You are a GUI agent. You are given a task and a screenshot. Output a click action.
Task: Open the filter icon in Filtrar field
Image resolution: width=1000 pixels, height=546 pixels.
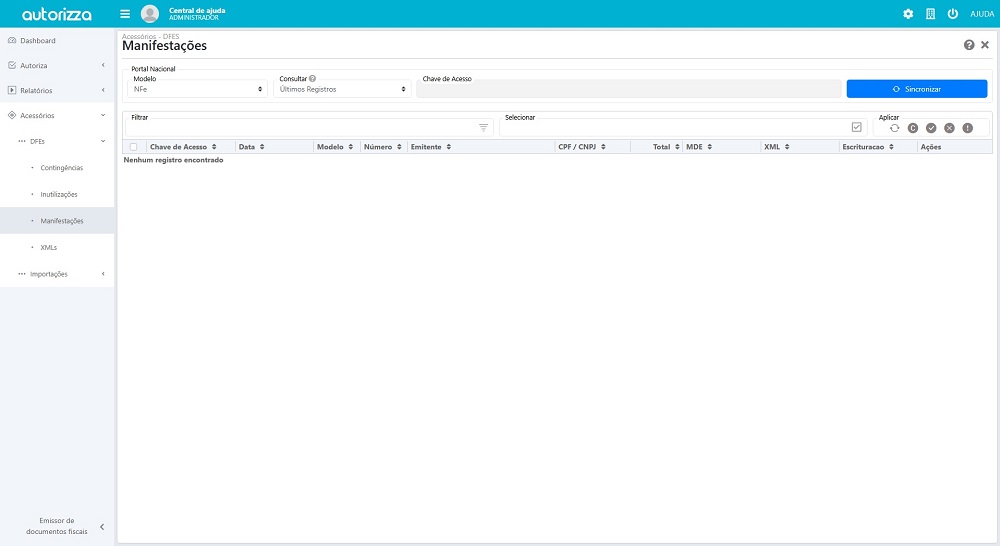pos(483,128)
